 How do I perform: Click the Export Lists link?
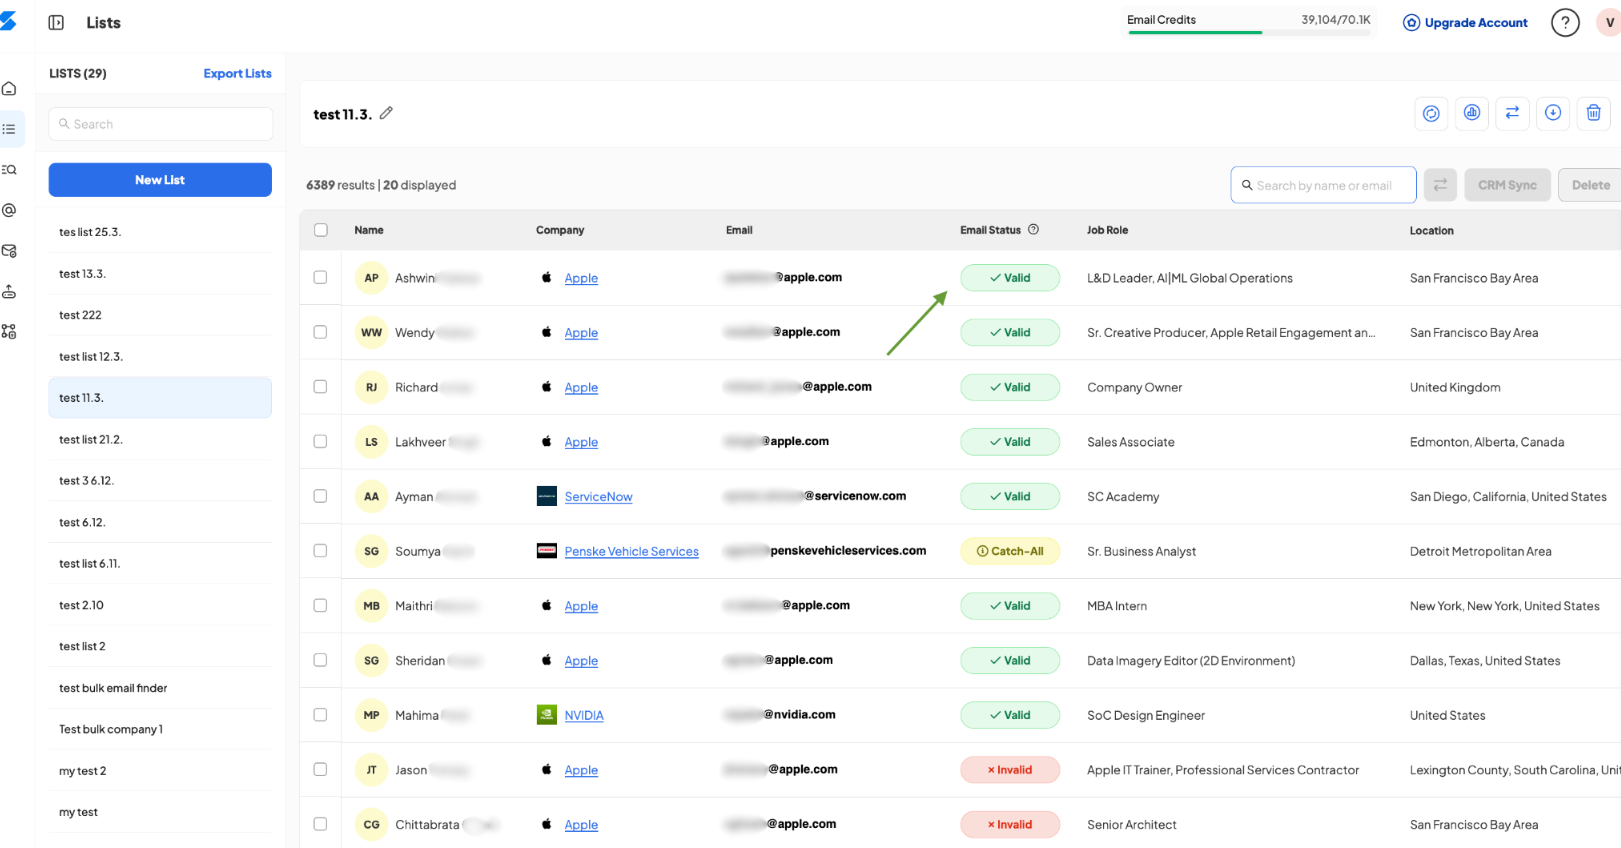tap(237, 73)
